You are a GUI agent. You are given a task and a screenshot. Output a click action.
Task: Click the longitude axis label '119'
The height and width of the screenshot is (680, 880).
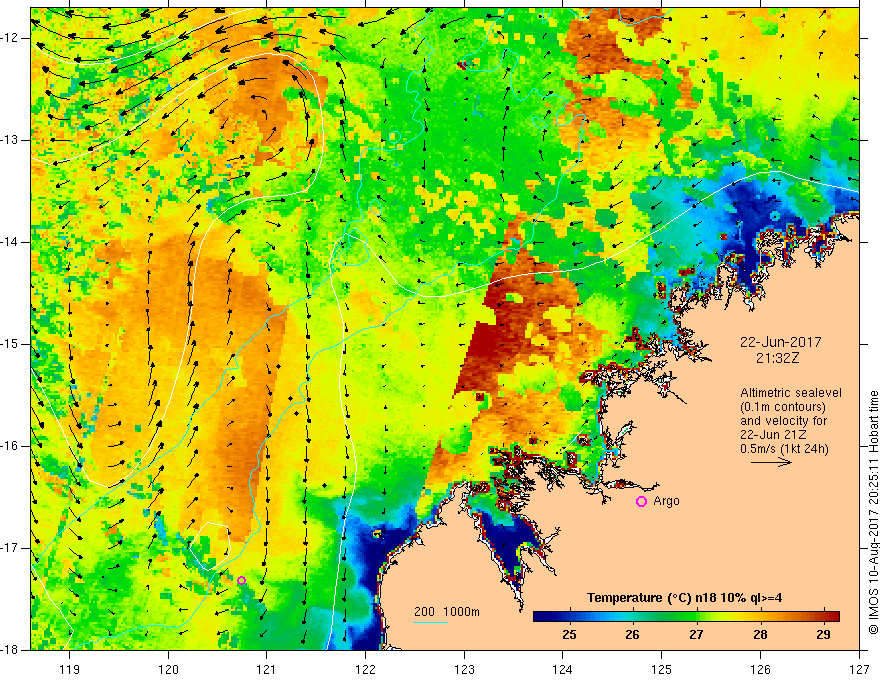pyautogui.click(x=70, y=669)
